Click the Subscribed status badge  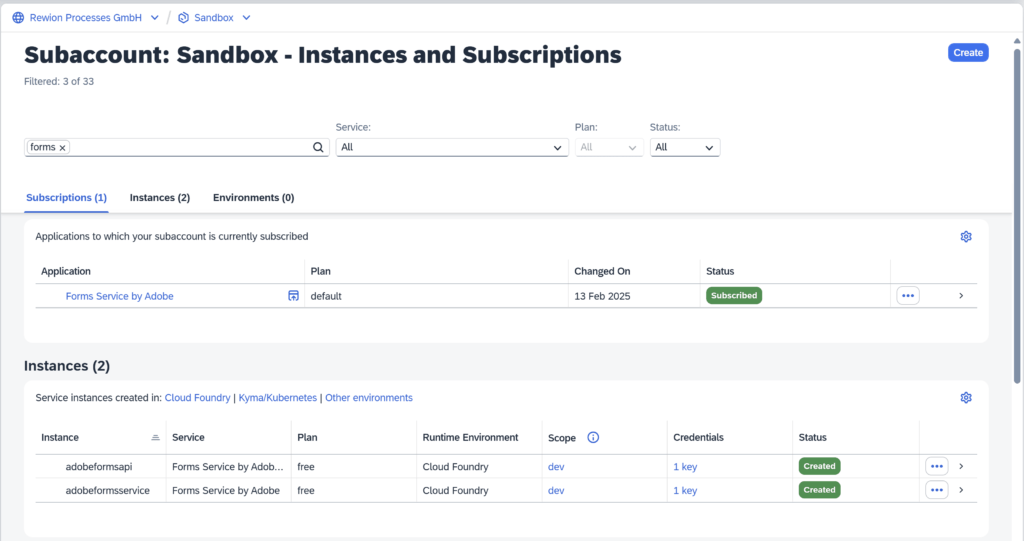(x=734, y=295)
